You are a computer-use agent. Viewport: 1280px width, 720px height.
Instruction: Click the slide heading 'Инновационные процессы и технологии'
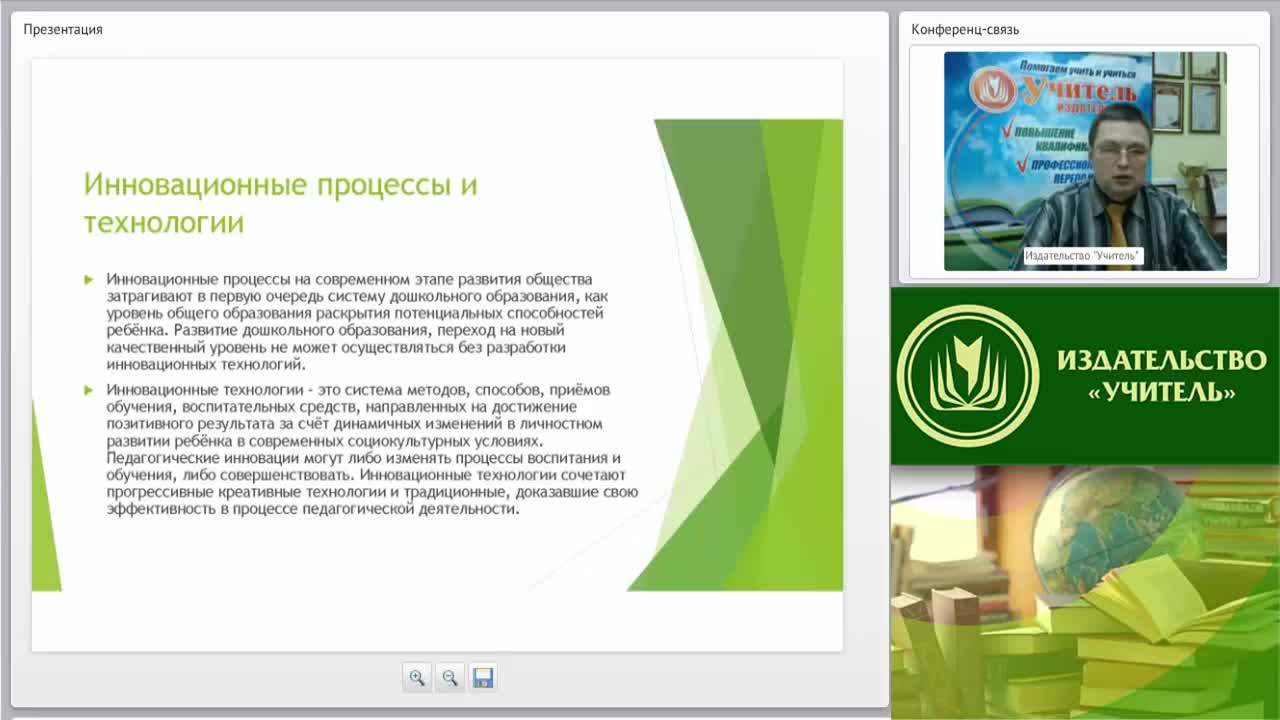(x=280, y=203)
